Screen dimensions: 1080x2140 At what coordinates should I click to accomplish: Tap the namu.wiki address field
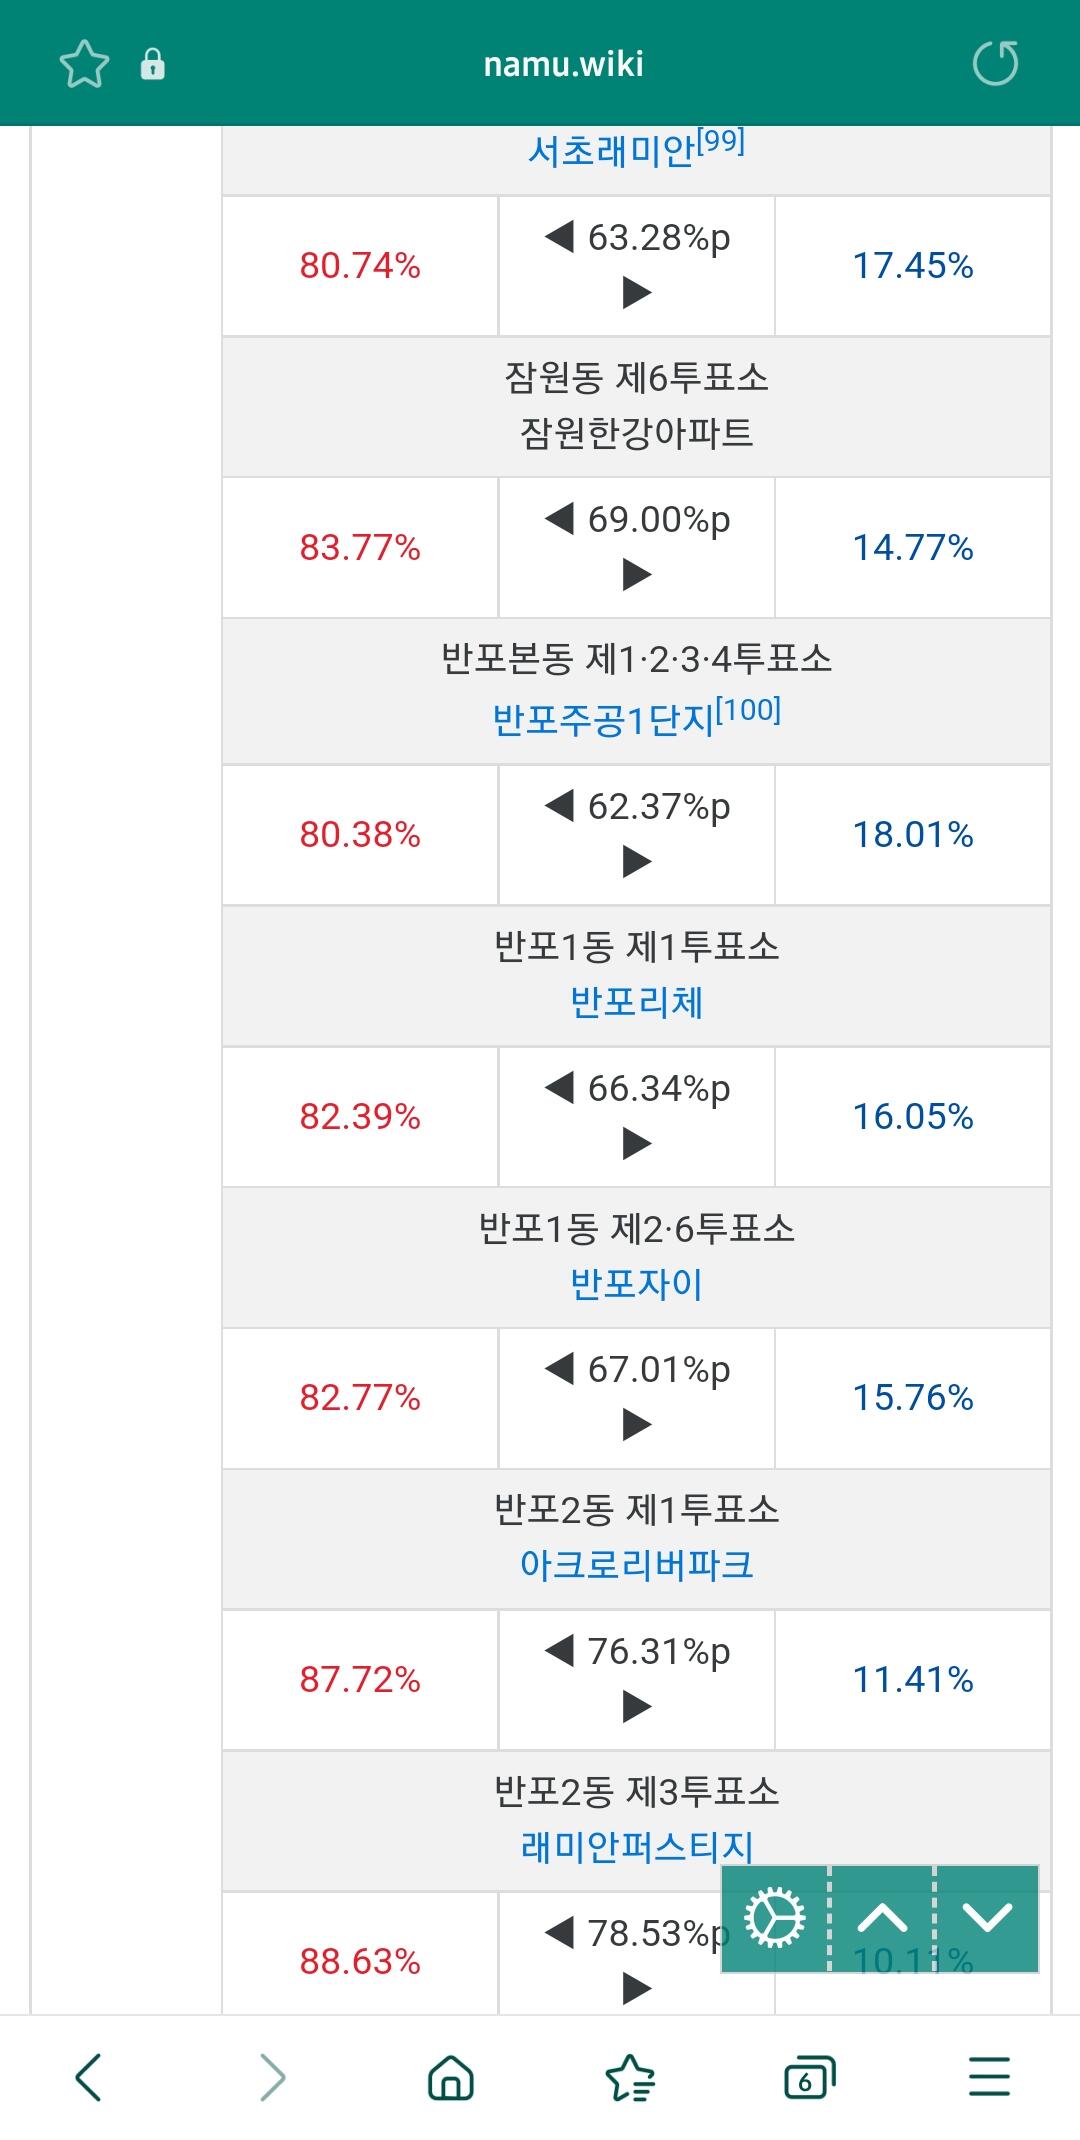563,64
